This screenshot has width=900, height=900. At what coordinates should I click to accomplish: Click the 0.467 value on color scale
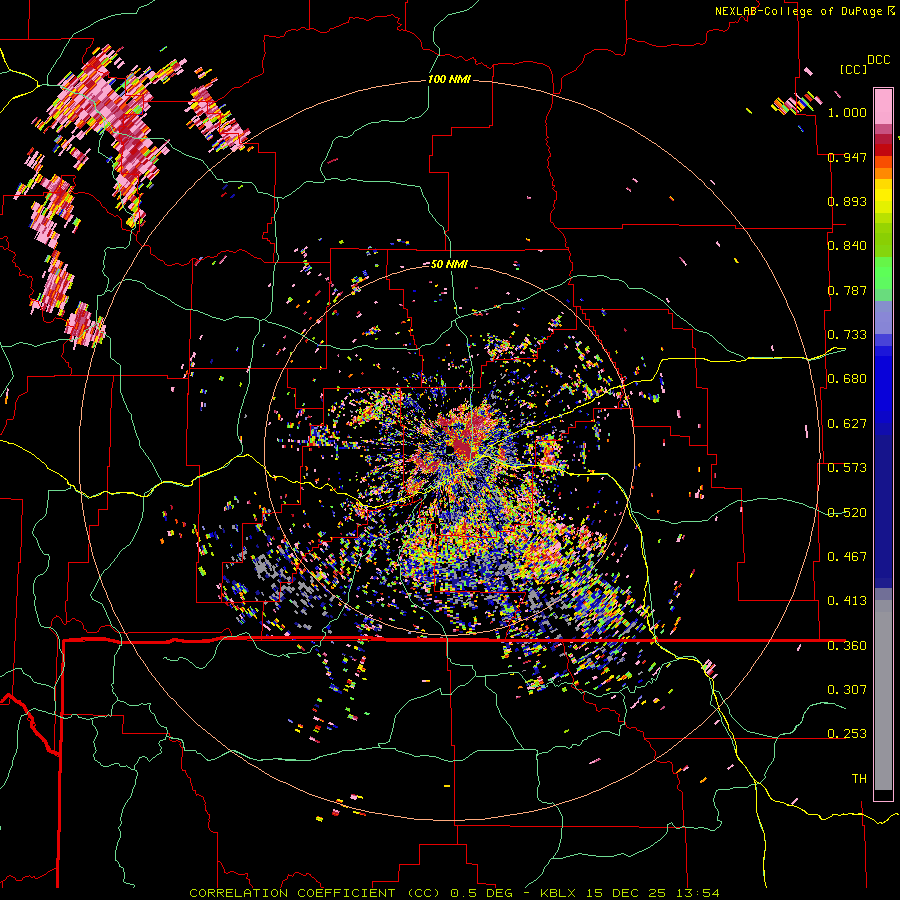(x=847, y=556)
